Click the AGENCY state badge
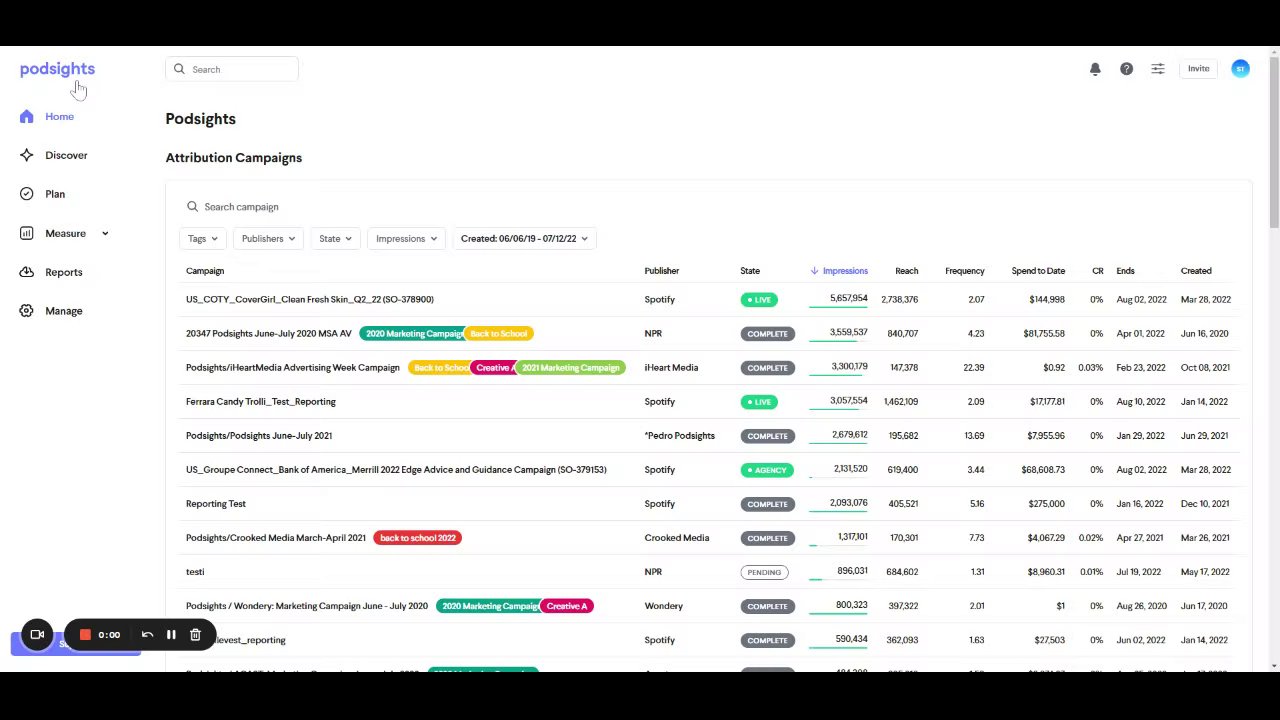The width and height of the screenshot is (1280, 720). pyautogui.click(x=767, y=470)
